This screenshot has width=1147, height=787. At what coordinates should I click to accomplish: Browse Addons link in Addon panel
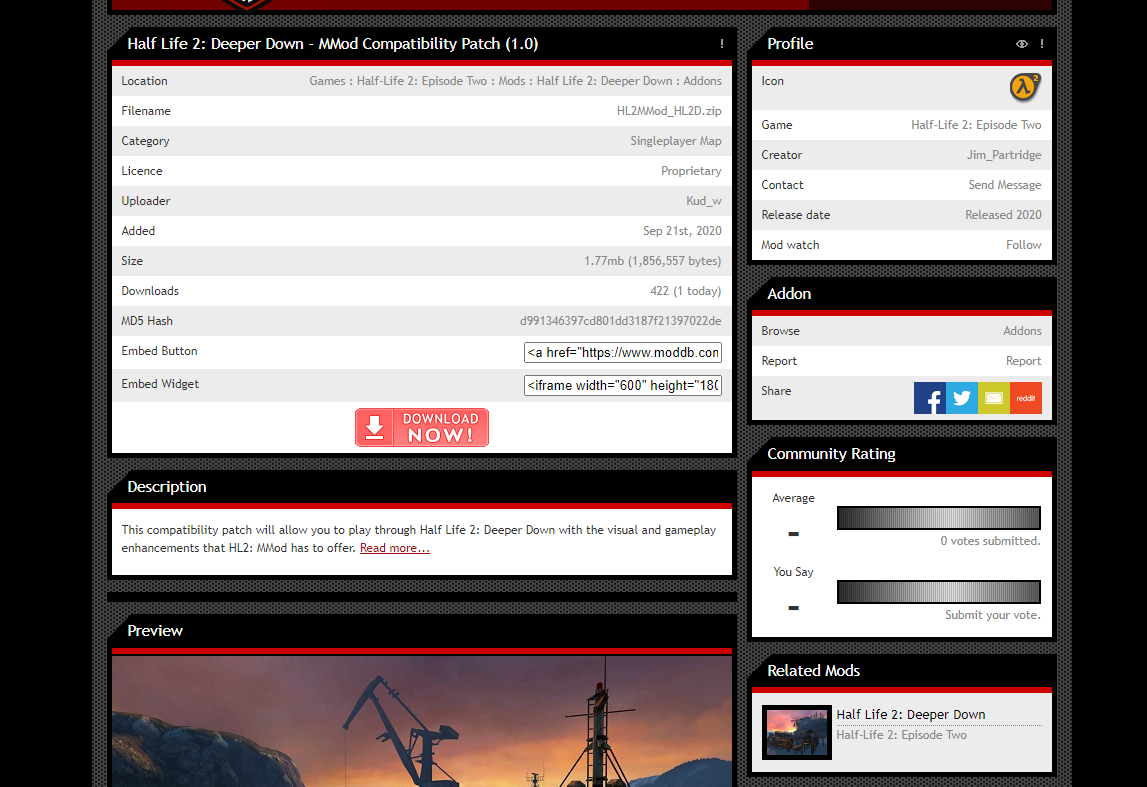tap(1022, 331)
